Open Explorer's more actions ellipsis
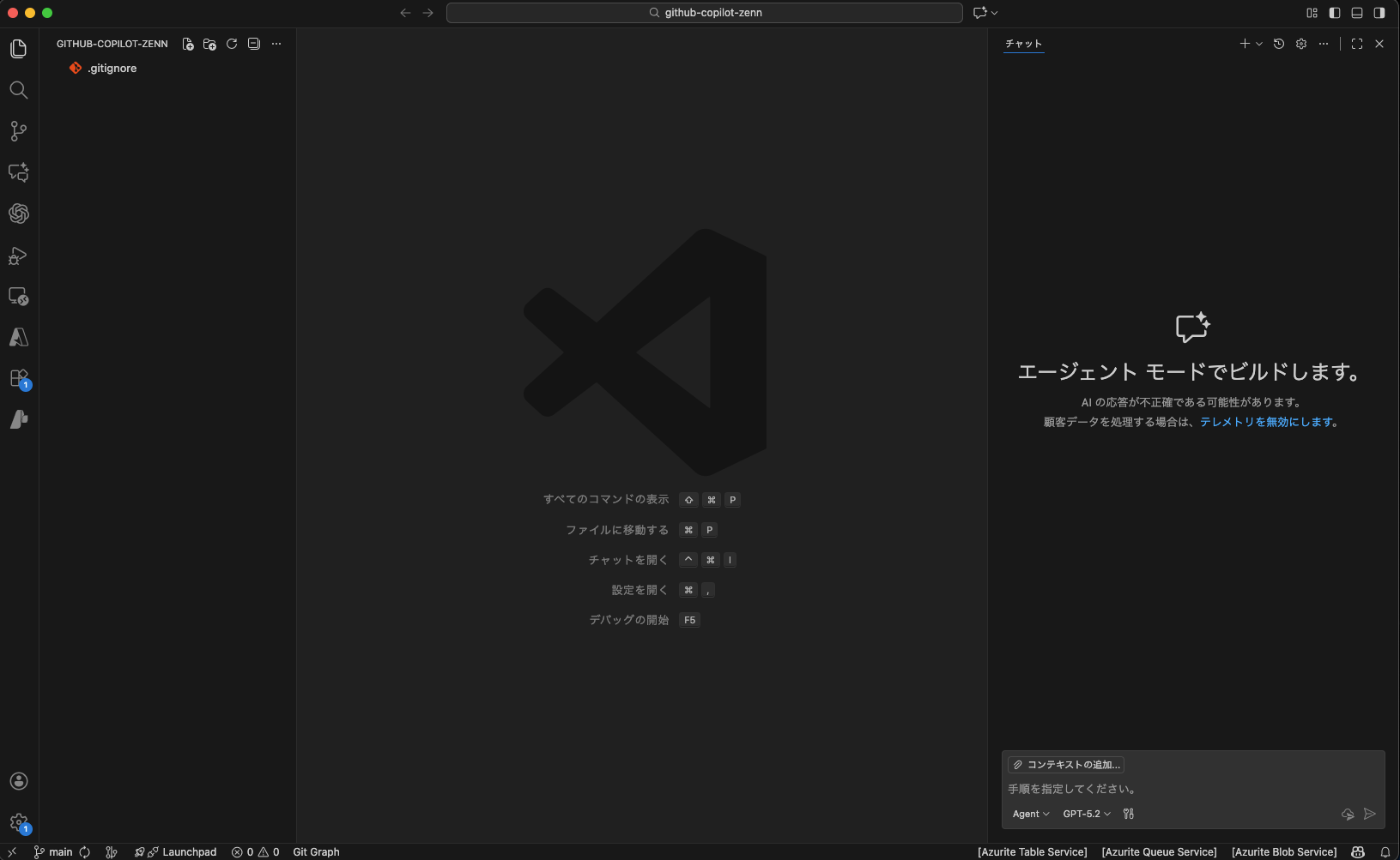Screen dimensions: 1400x860 [277, 44]
